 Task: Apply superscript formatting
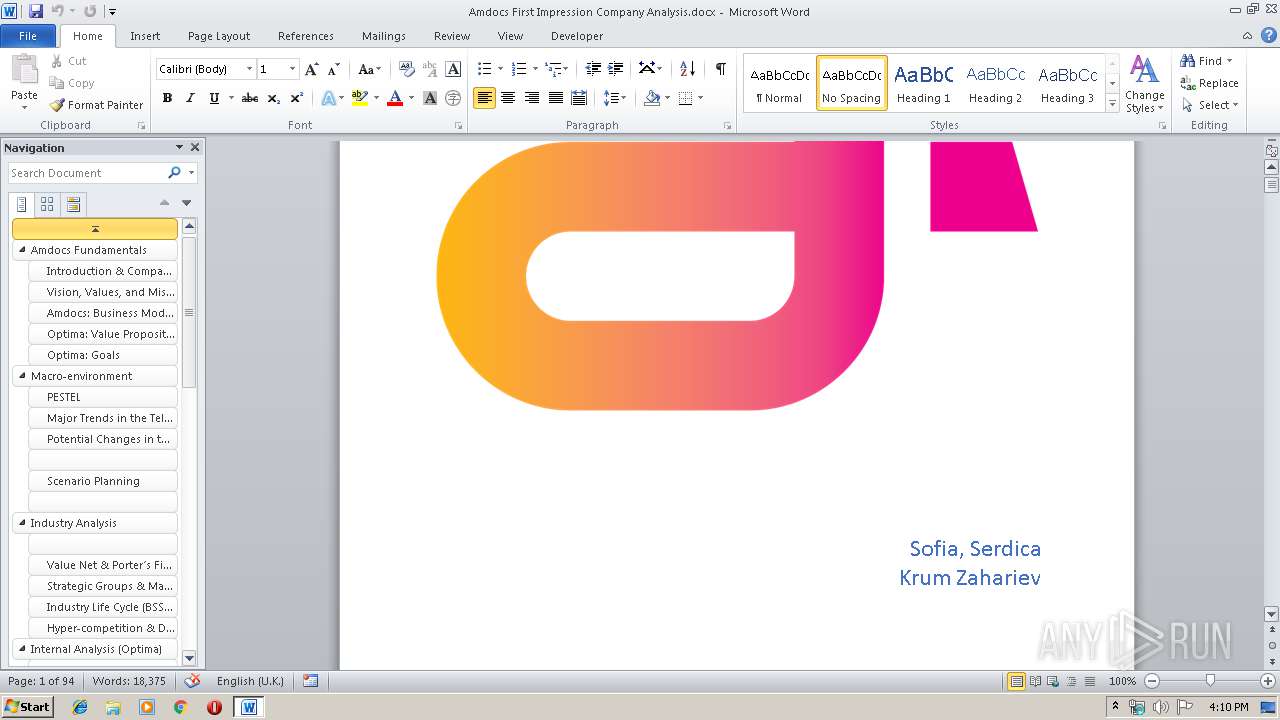(297, 98)
